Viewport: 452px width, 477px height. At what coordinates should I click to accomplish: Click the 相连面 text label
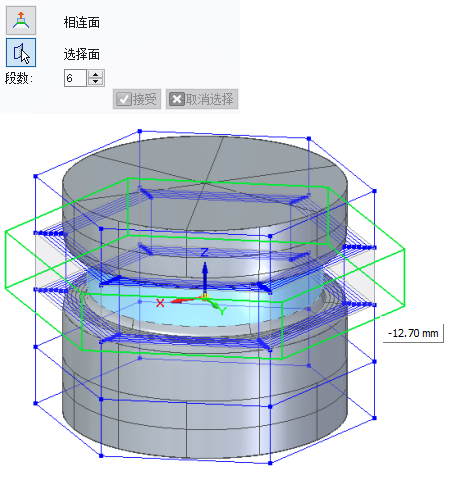coord(82,23)
